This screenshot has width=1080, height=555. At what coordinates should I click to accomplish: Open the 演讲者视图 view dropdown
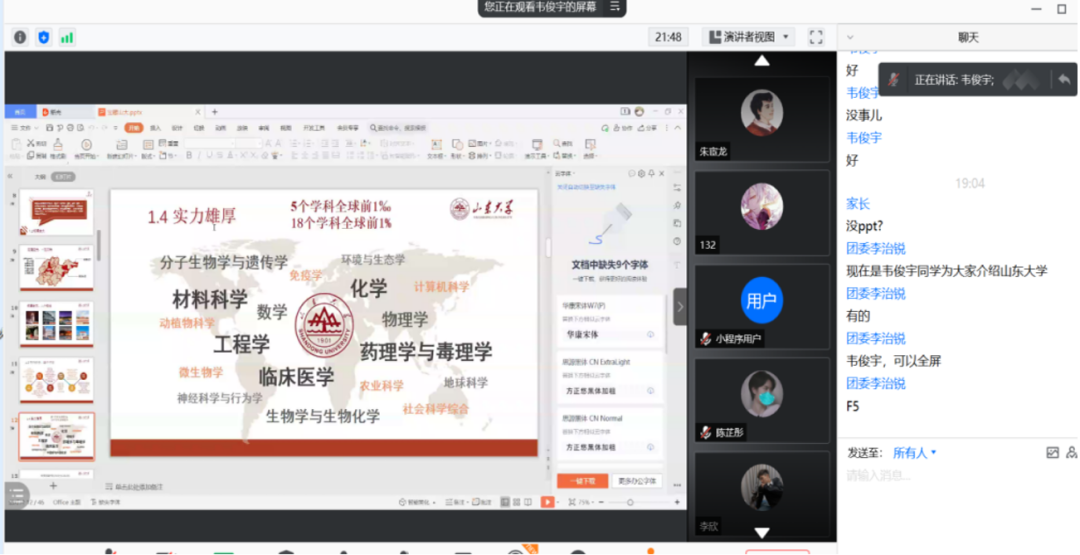[749, 37]
